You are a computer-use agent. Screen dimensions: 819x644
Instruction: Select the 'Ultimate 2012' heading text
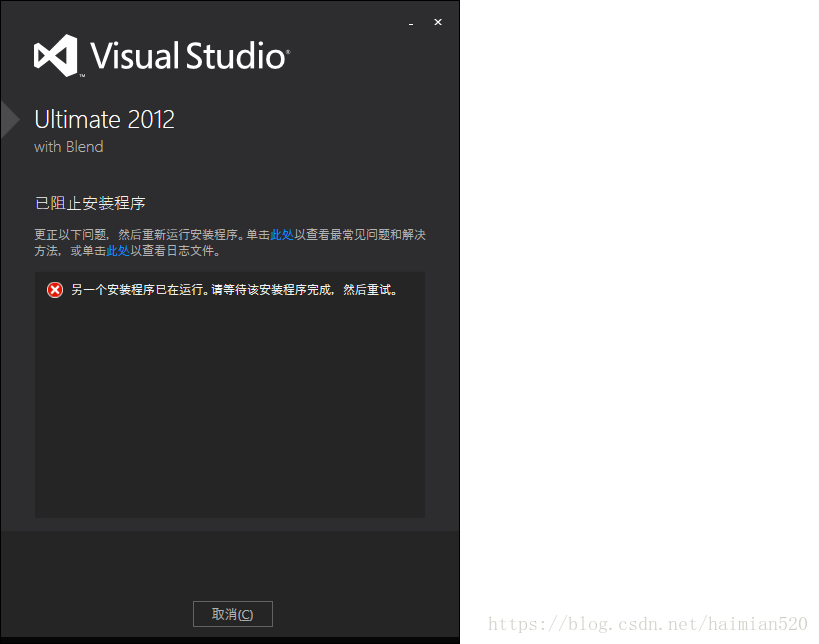[x=104, y=120]
